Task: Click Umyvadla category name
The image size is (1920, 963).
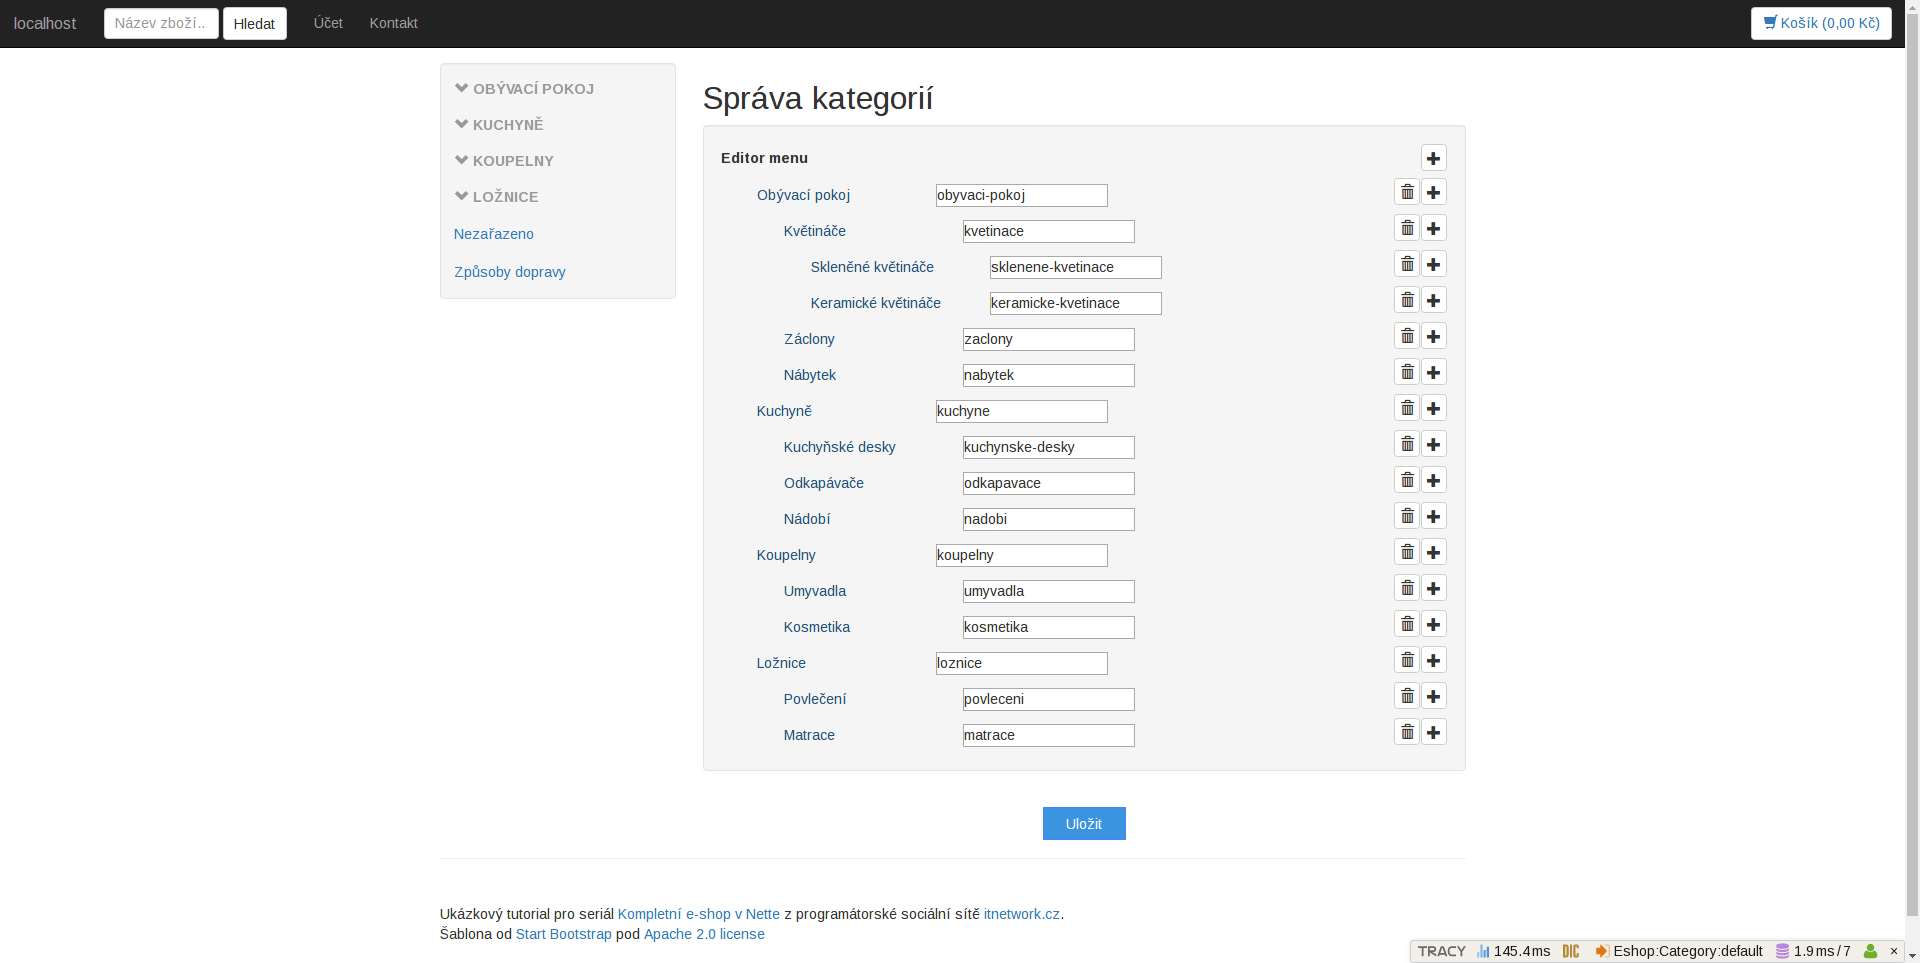Action: 815,591
